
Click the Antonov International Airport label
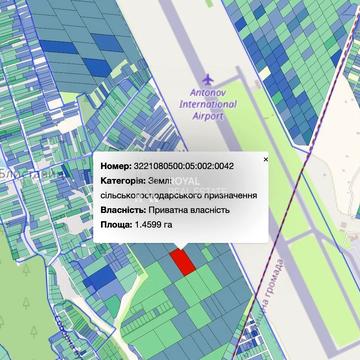click(x=208, y=104)
